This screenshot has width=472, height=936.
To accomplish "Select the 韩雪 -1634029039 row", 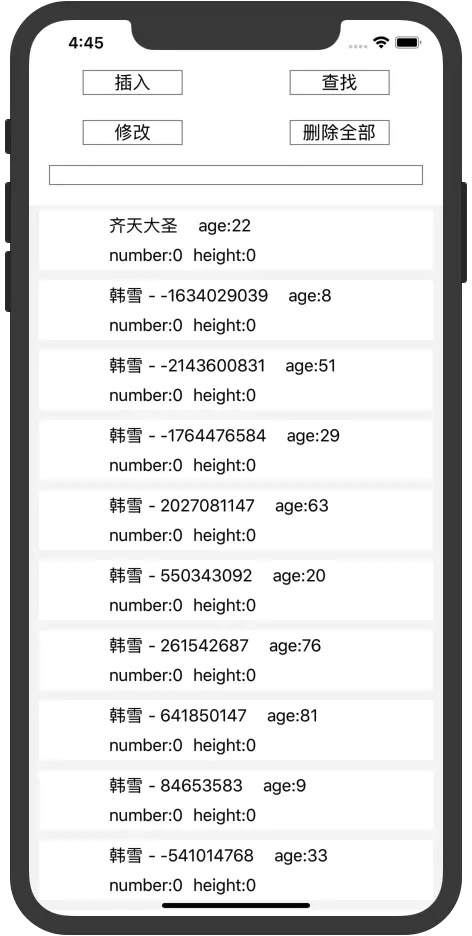I will pos(236,310).
